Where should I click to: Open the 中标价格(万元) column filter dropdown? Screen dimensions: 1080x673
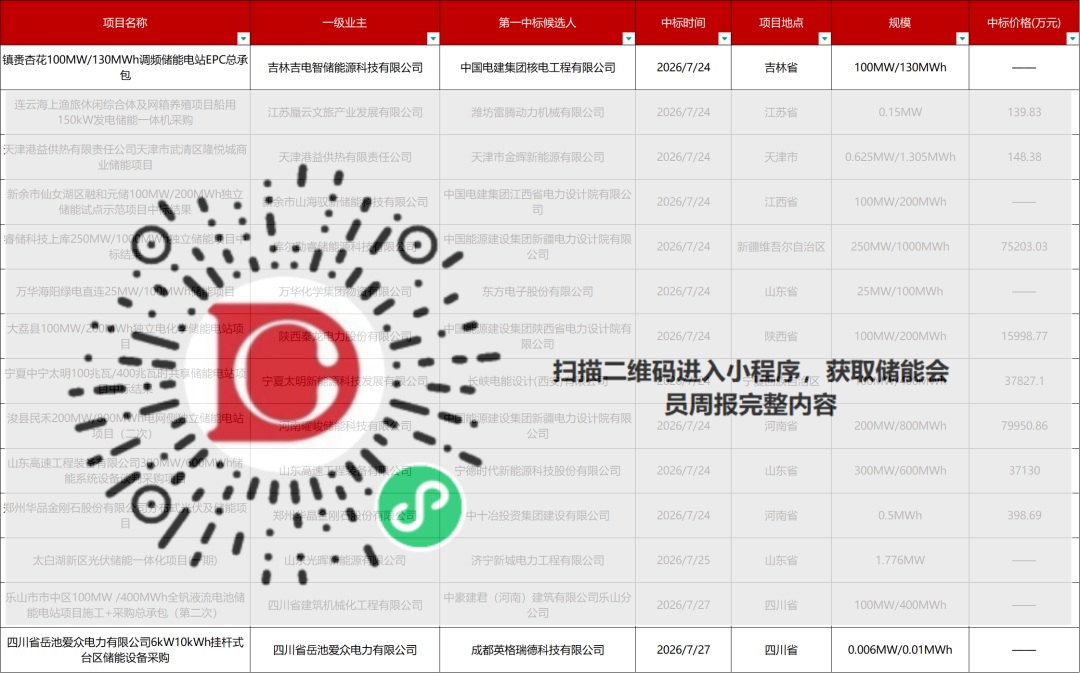point(1073,39)
